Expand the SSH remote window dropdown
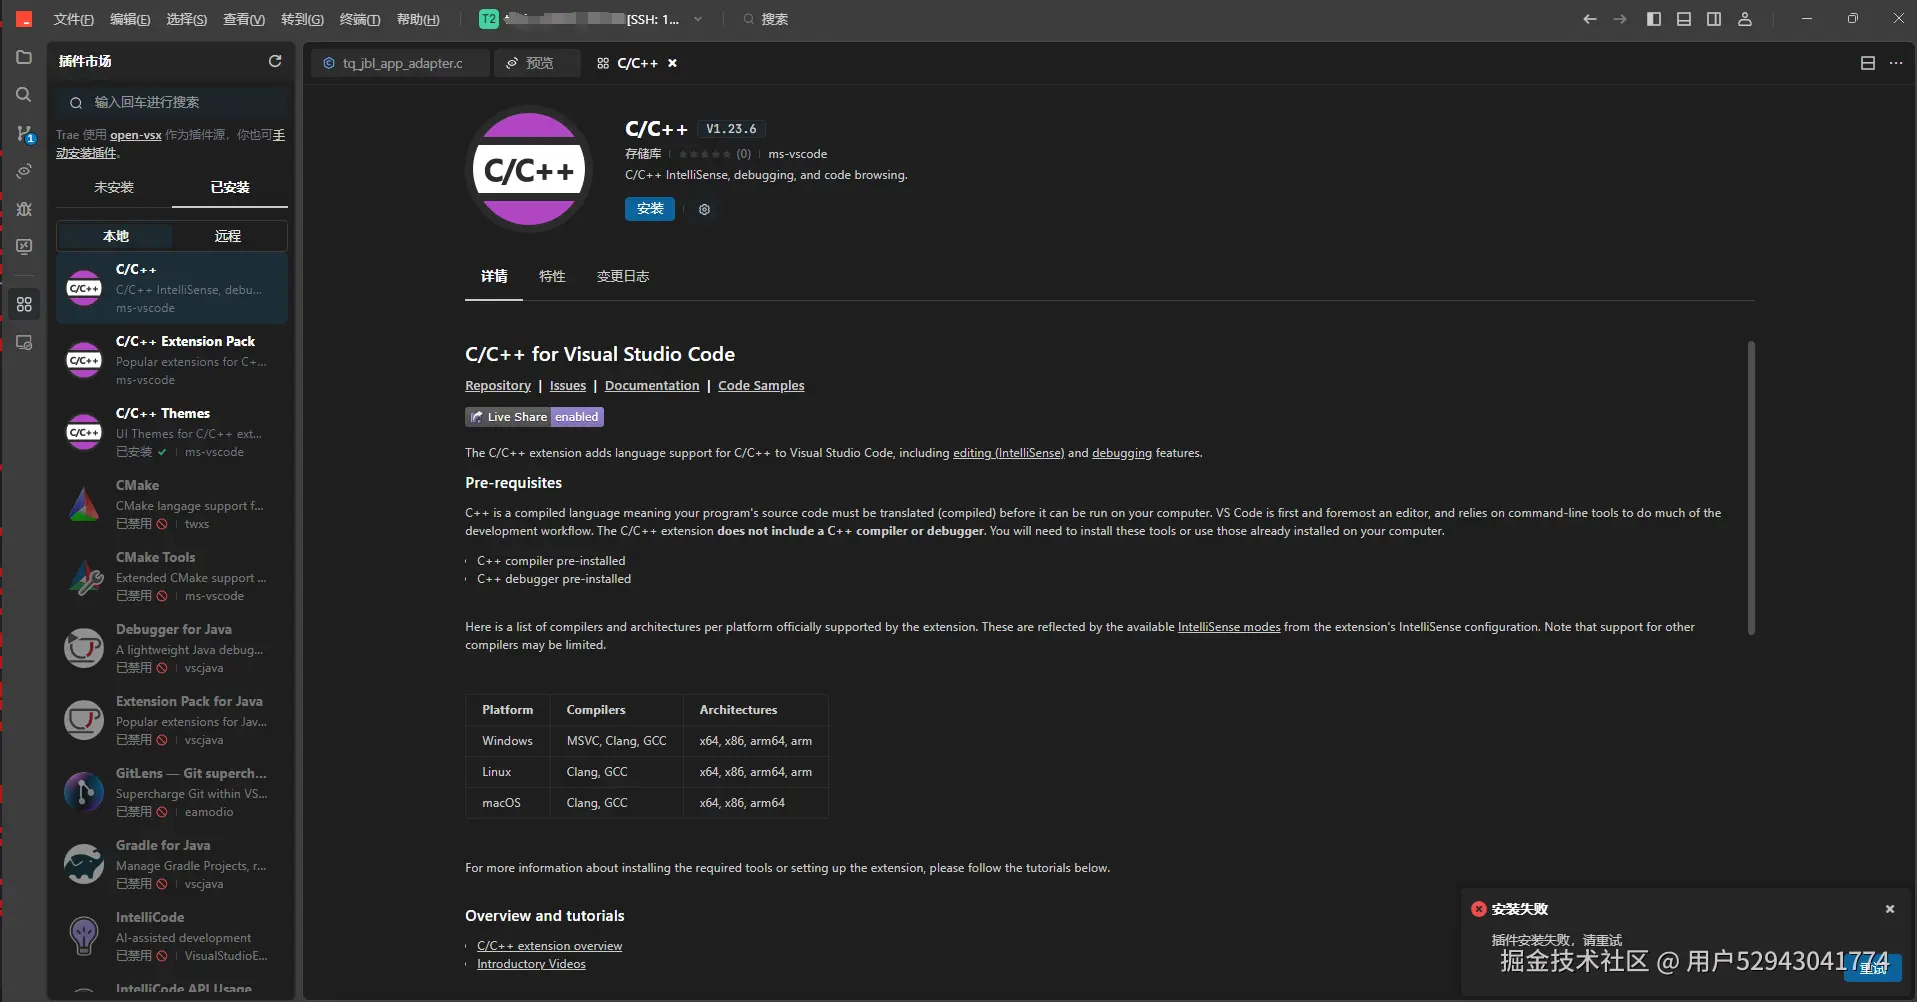This screenshot has width=1917, height=1002. [x=698, y=19]
